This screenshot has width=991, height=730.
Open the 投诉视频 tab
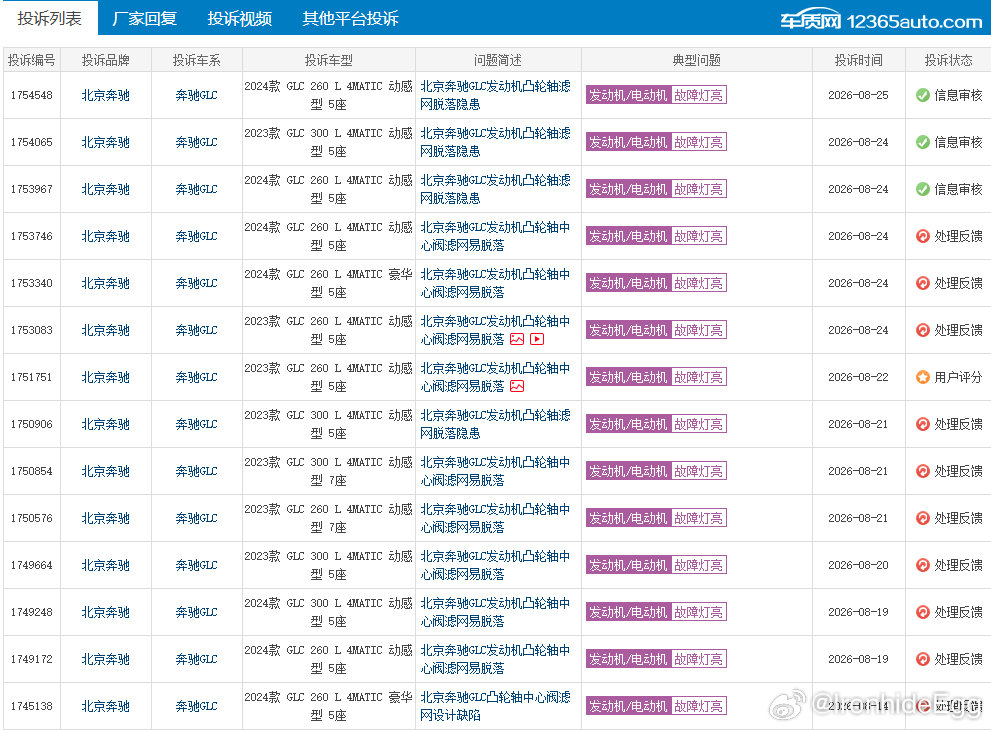click(x=240, y=18)
